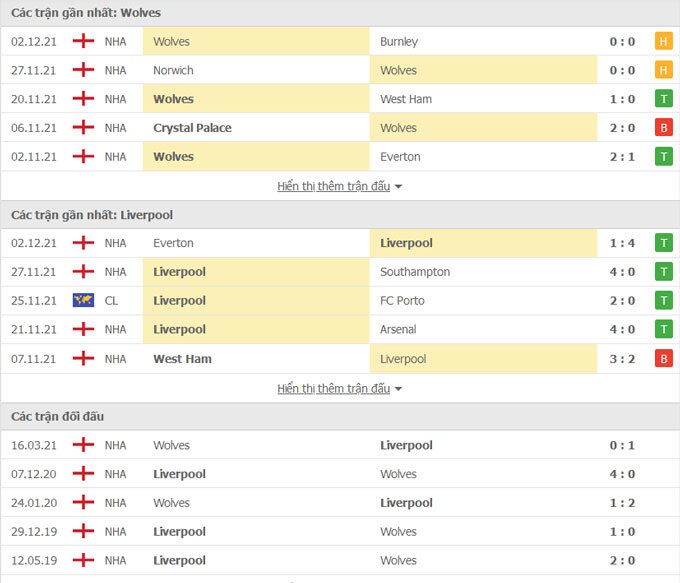The width and height of the screenshot is (680, 583).
Task: Open the 07.12.20 Liverpool vs Wolves match row
Action: click(x=340, y=474)
